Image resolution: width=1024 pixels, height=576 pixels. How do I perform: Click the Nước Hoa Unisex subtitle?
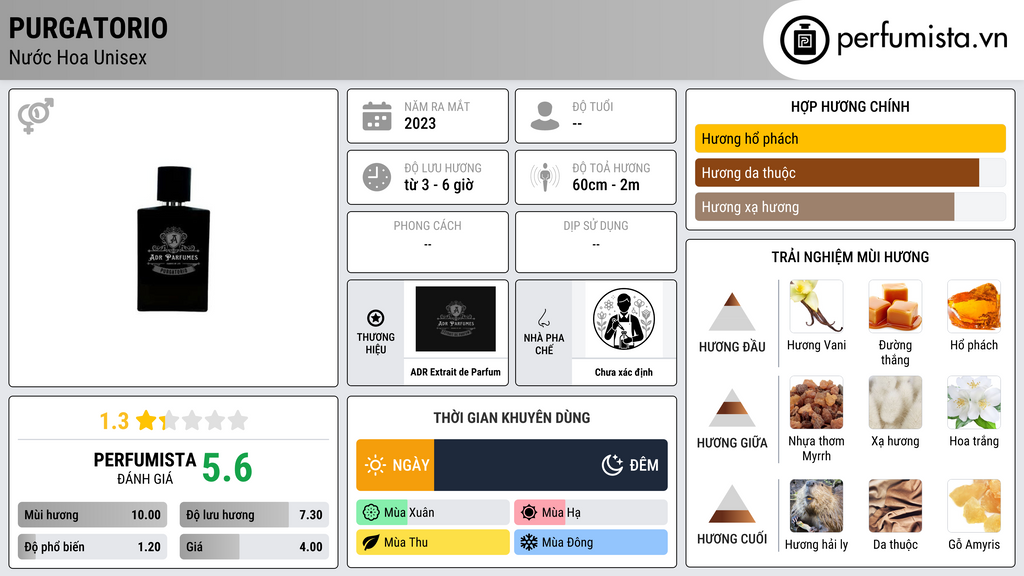tap(78, 57)
